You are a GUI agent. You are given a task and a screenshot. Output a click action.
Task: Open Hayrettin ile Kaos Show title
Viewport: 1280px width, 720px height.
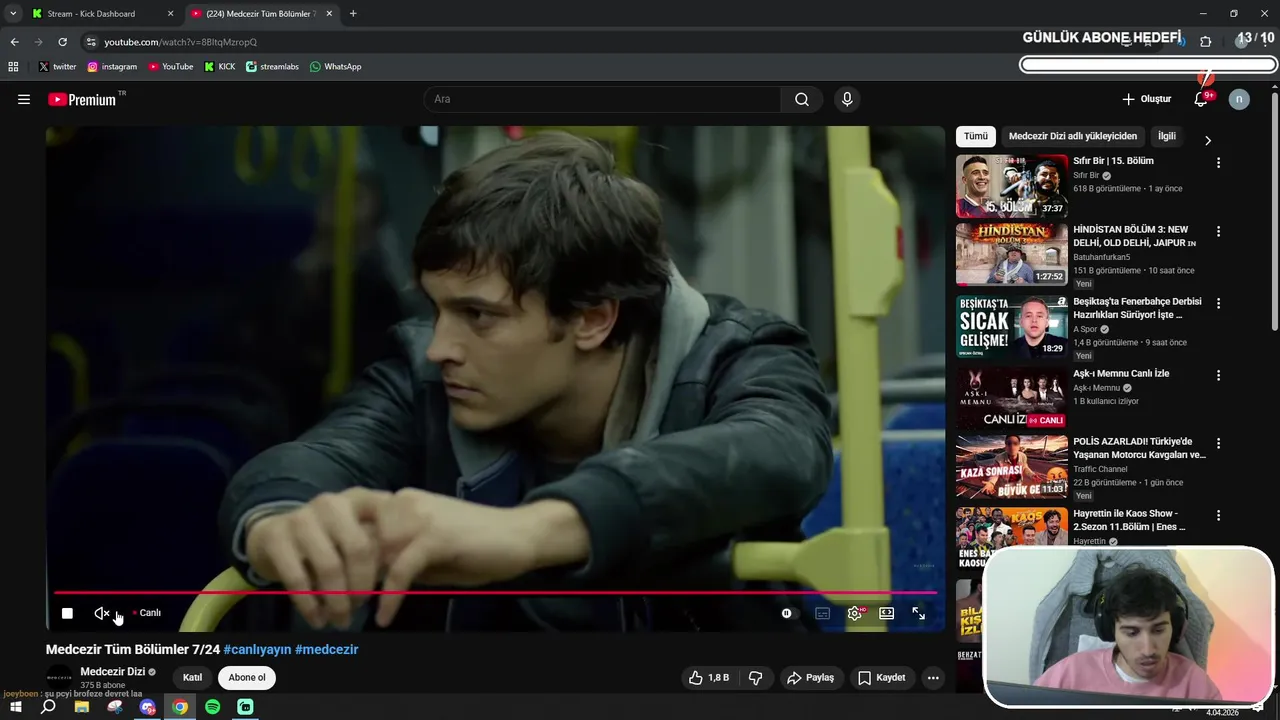click(x=1129, y=520)
